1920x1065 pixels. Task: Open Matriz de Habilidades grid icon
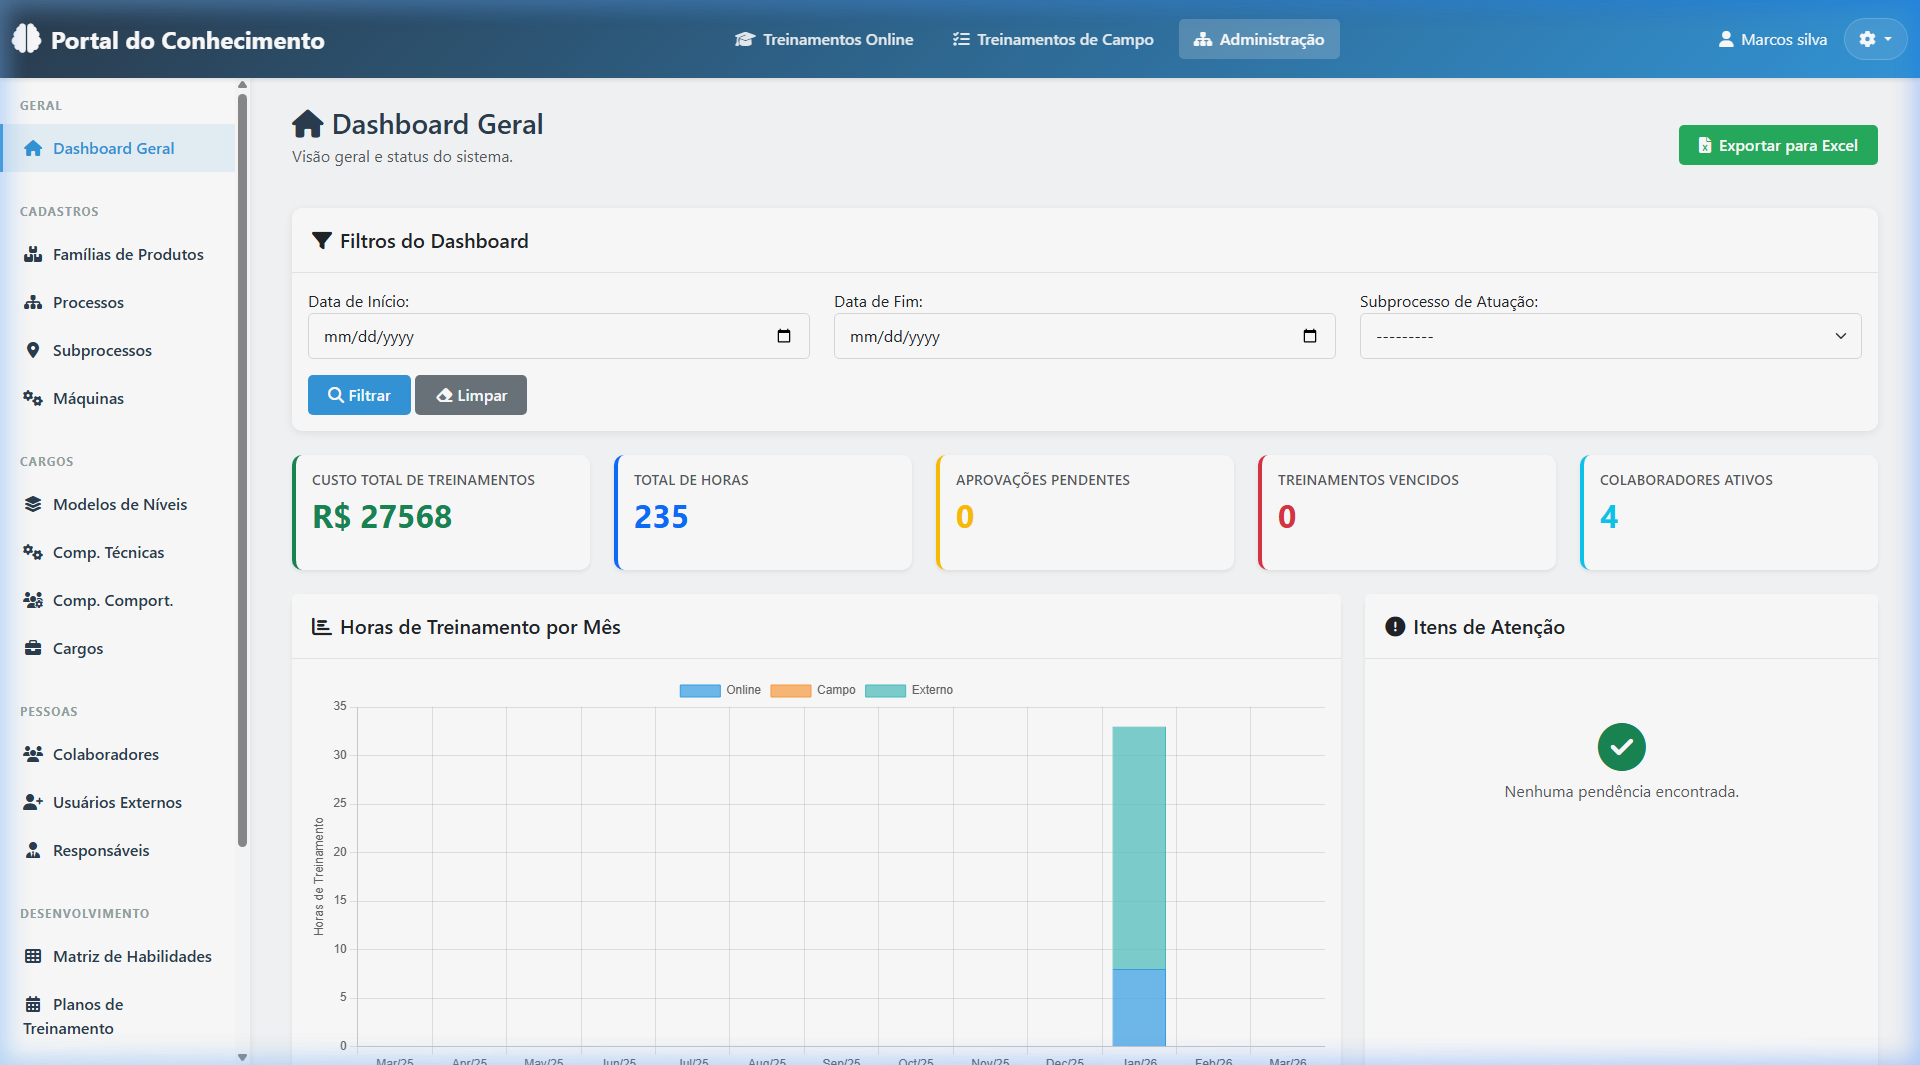click(x=33, y=956)
